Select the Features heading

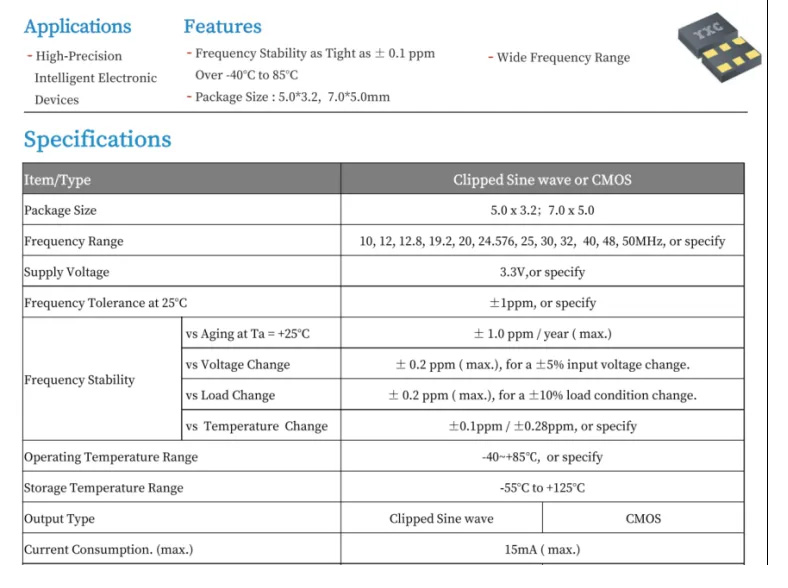coord(223,26)
